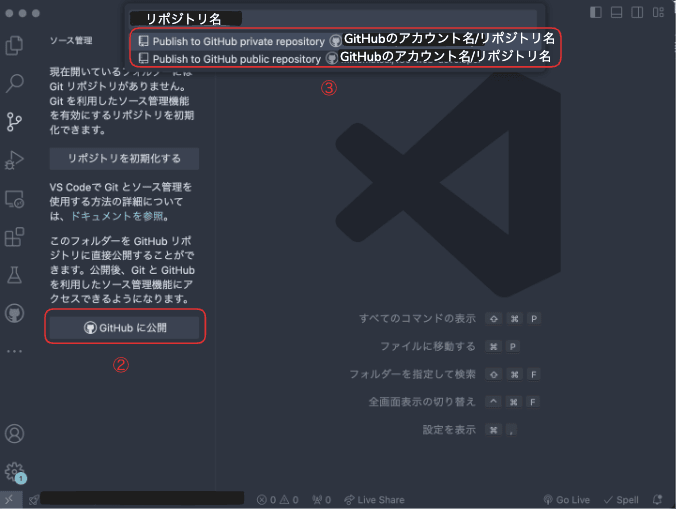Click the 設定を表示 shortcut hint
The height and width of the screenshot is (510, 677).
pos(449,430)
